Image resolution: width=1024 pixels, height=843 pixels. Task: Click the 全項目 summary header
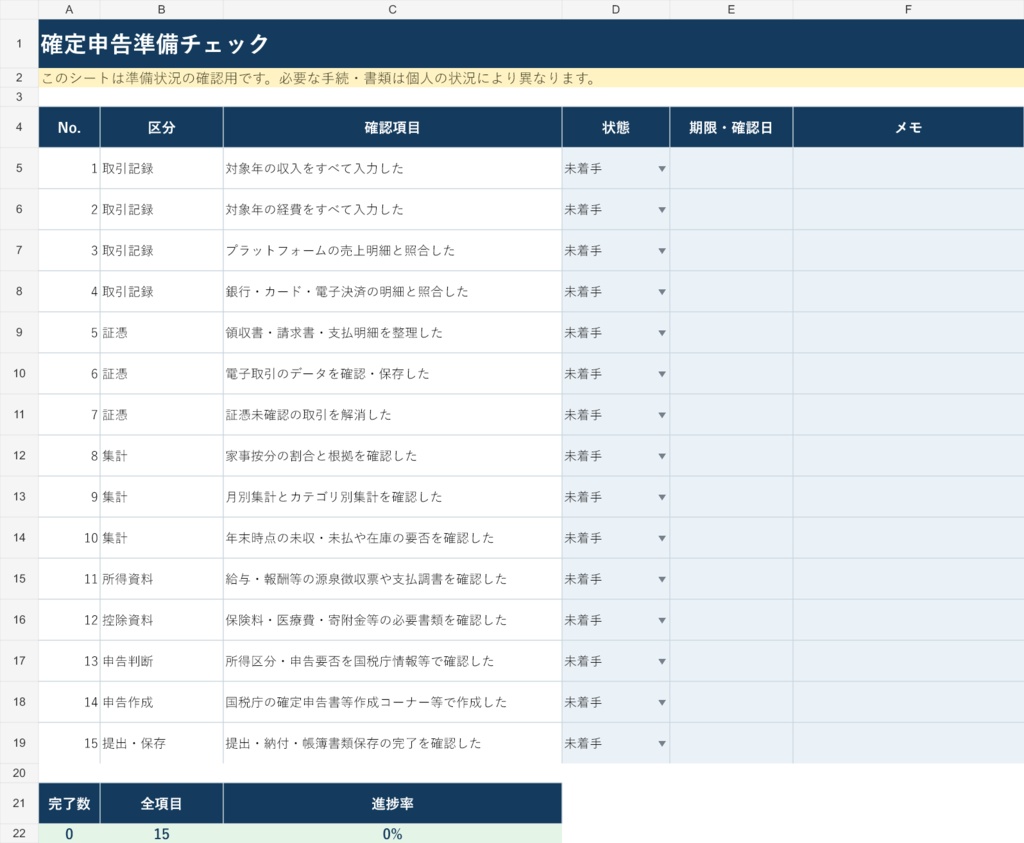click(x=161, y=804)
